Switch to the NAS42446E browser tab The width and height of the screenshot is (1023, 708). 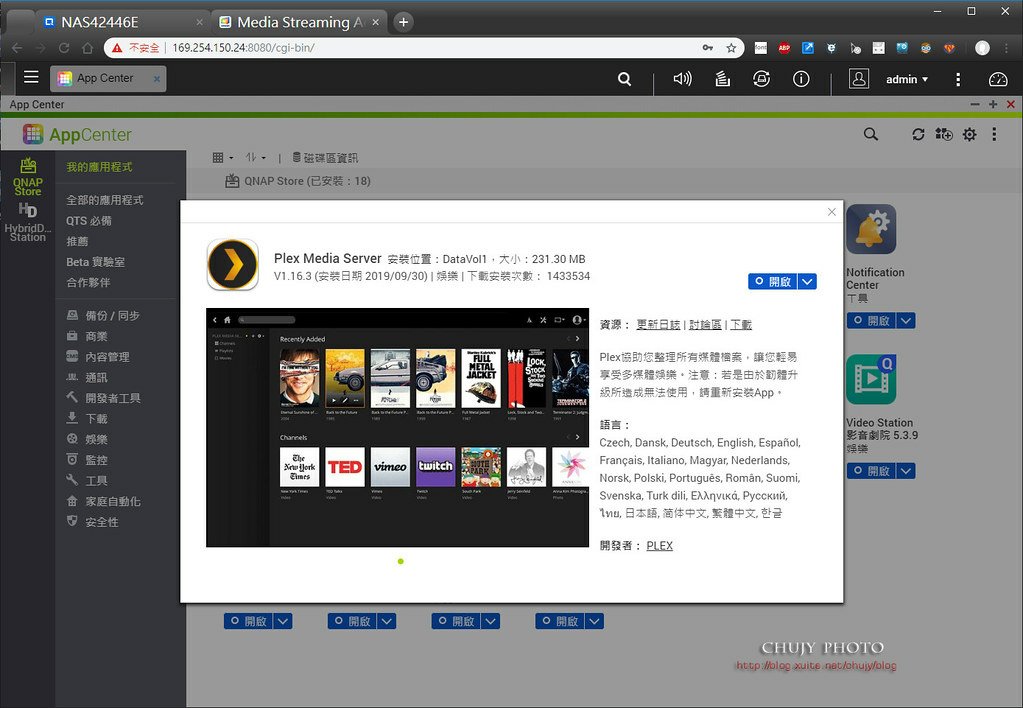point(123,22)
